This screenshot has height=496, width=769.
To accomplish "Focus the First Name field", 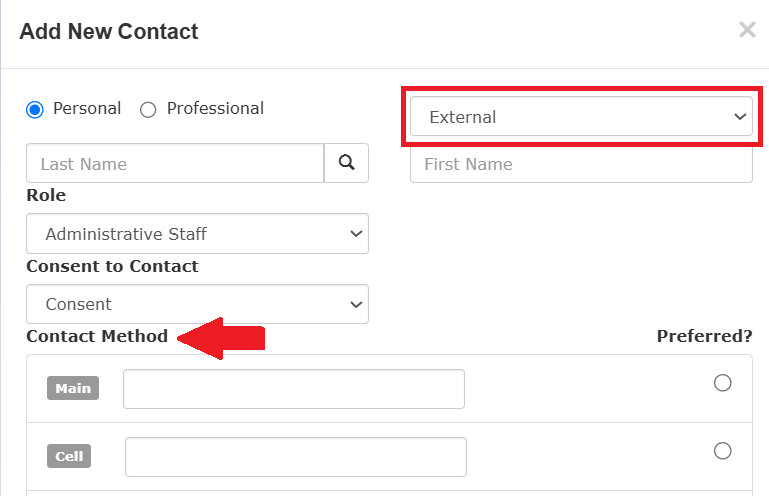I will 581,164.
